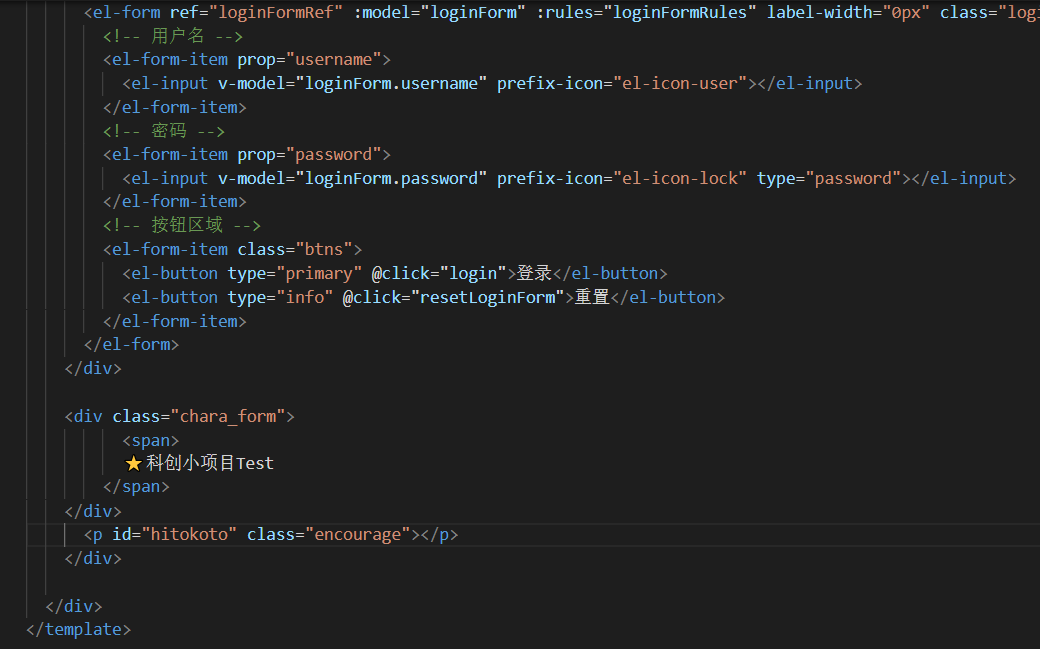Image resolution: width=1040 pixels, height=649 pixels.
Task: Click the closing </template> tag
Action: 78,629
